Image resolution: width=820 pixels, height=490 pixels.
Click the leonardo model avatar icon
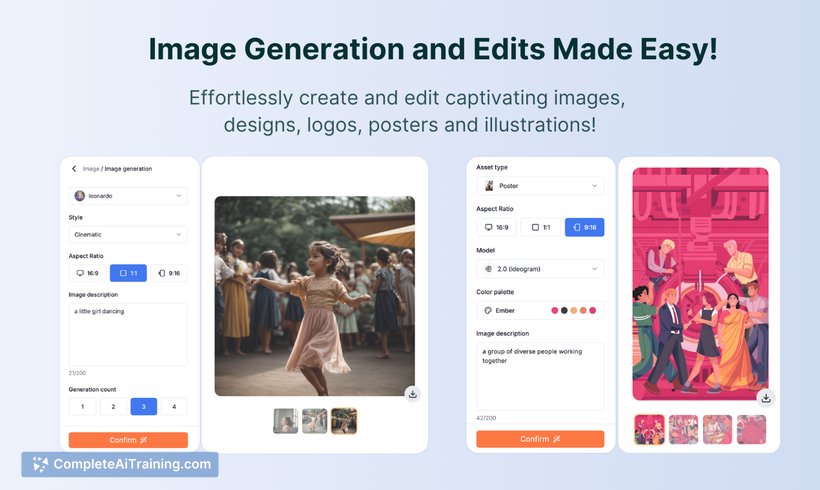click(79, 196)
